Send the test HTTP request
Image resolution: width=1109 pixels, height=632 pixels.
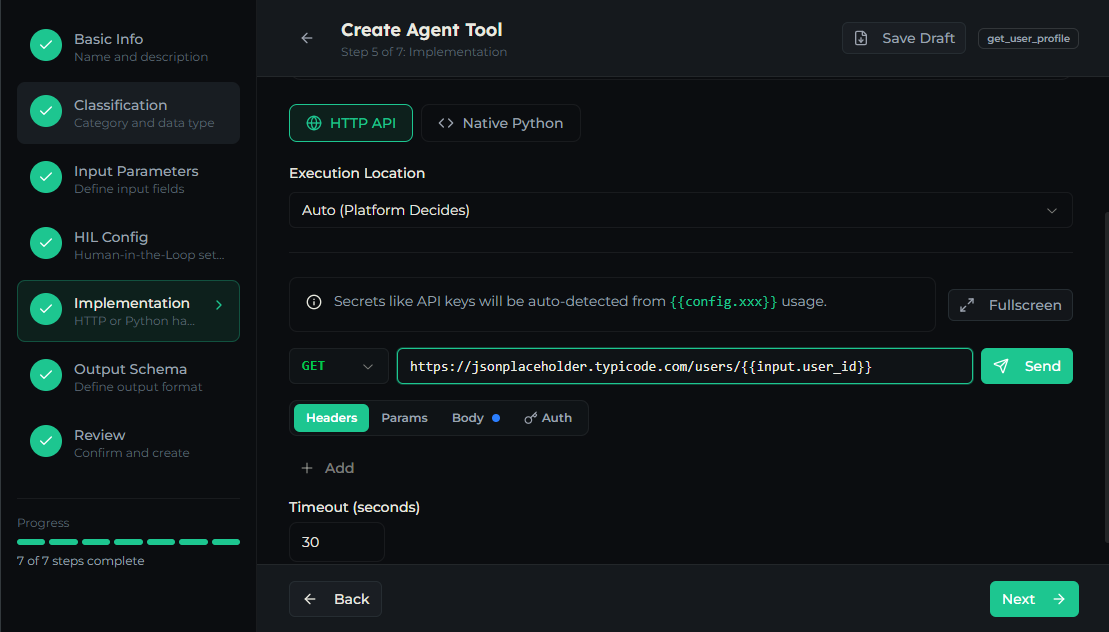click(x=1026, y=365)
